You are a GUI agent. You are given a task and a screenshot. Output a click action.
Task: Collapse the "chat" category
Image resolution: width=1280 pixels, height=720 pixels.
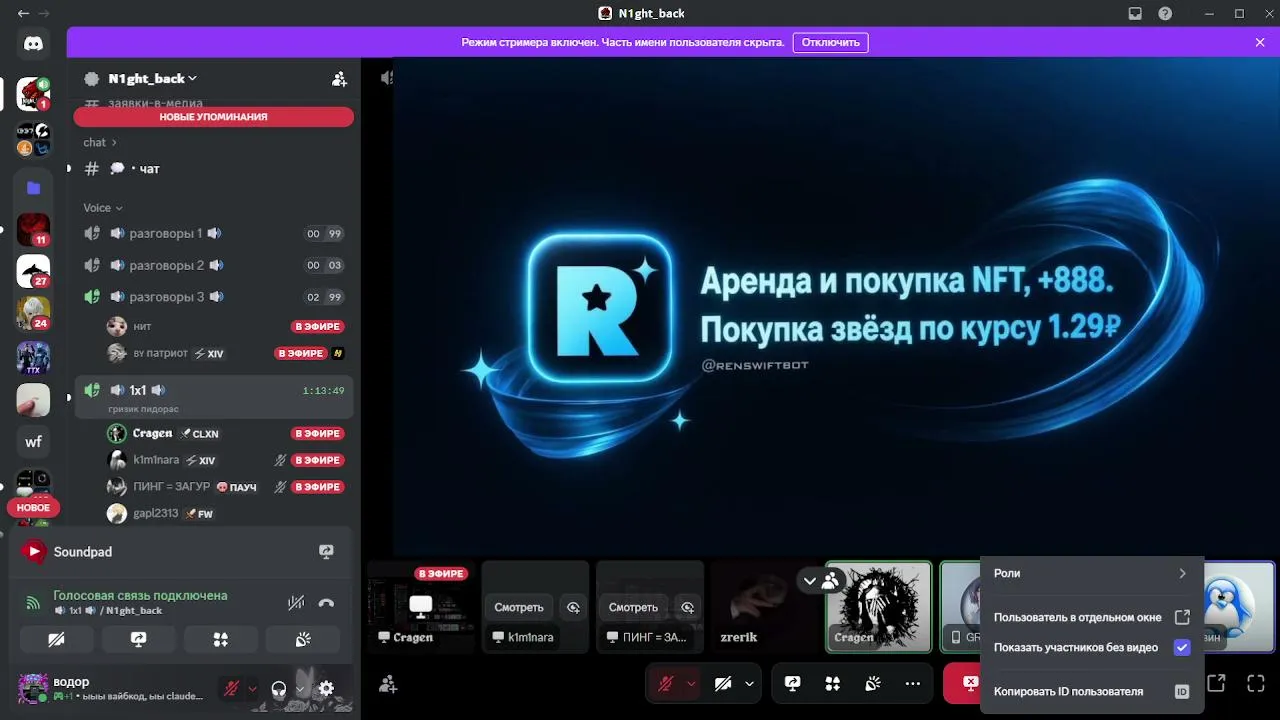point(100,143)
